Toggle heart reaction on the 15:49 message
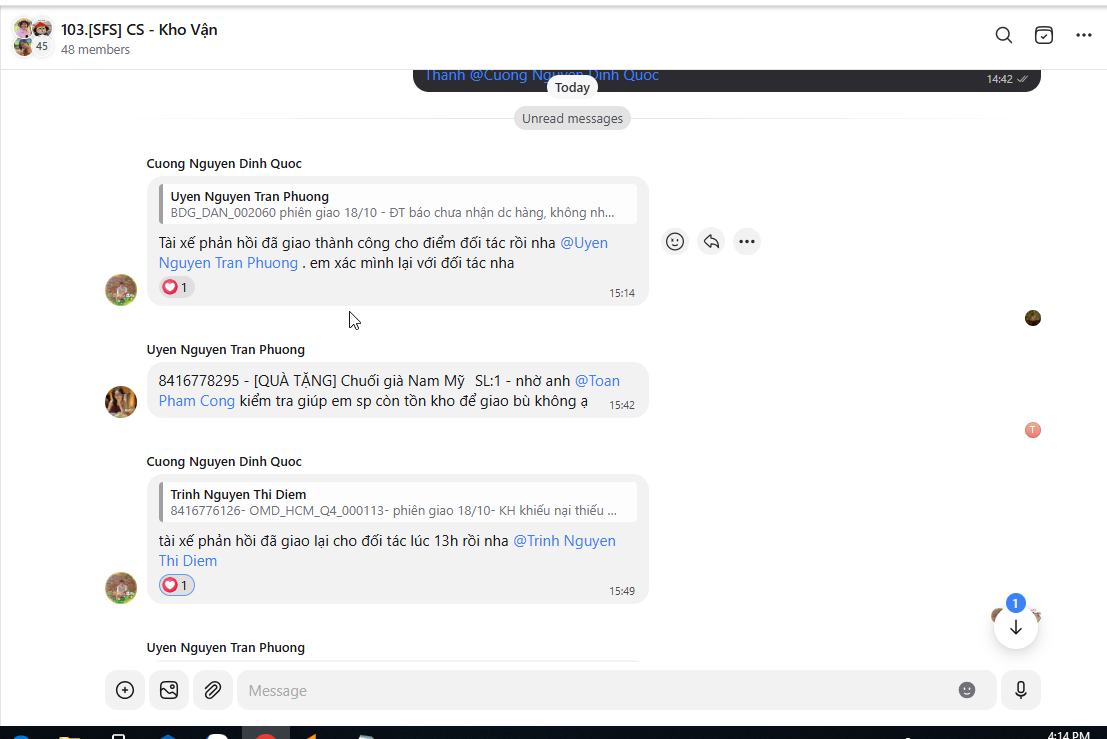This screenshot has width=1107, height=739. [x=176, y=585]
